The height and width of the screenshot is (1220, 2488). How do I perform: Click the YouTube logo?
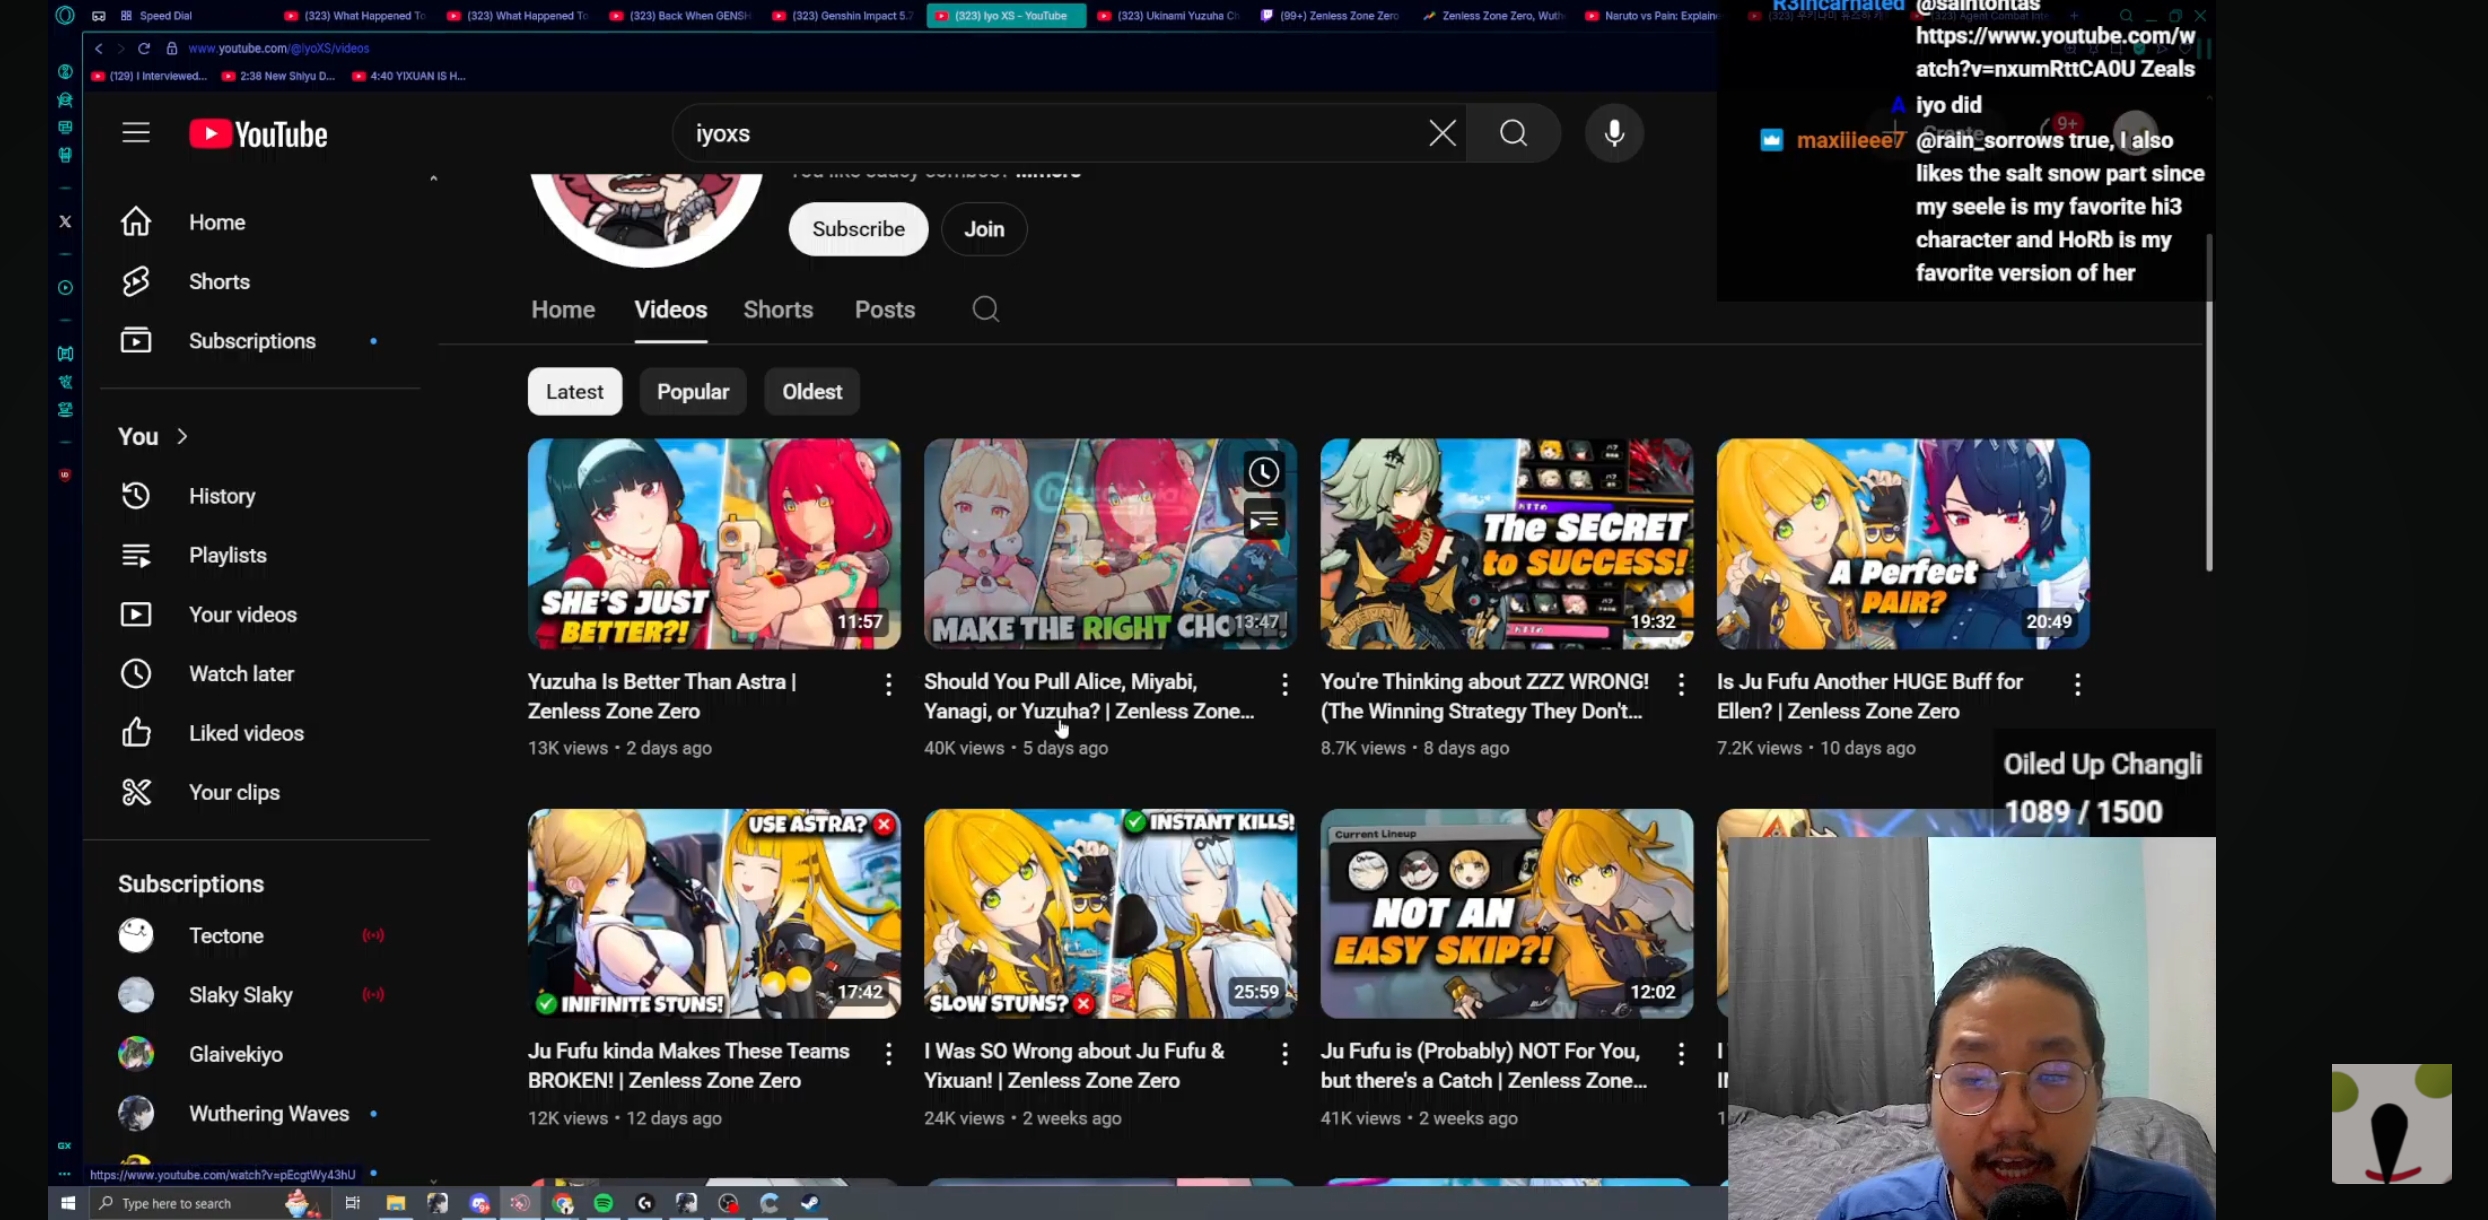click(258, 134)
